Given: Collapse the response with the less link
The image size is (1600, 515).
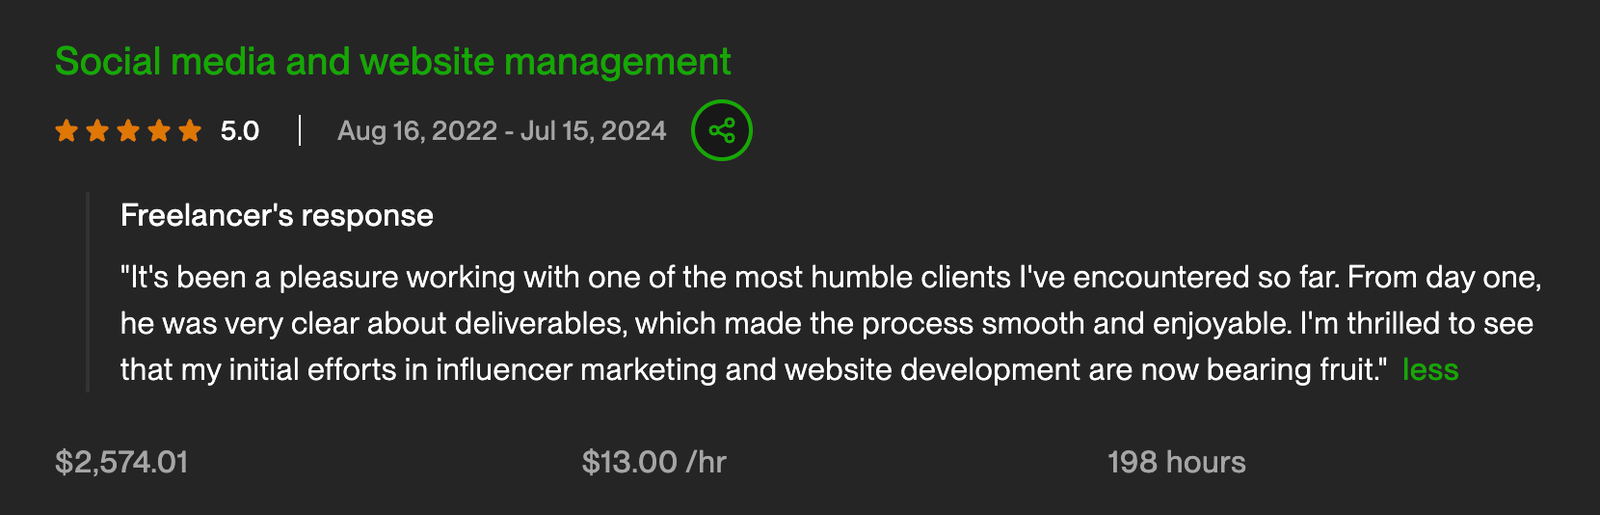Looking at the screenshot, I should click(1430, 370).
